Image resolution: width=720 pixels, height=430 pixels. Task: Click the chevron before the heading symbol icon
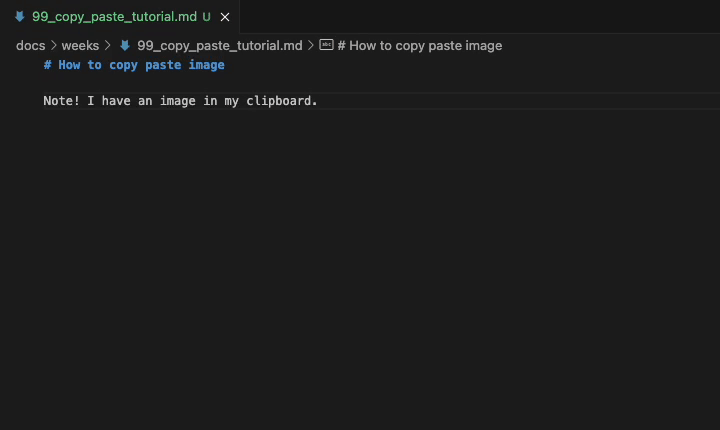(311, 46)
